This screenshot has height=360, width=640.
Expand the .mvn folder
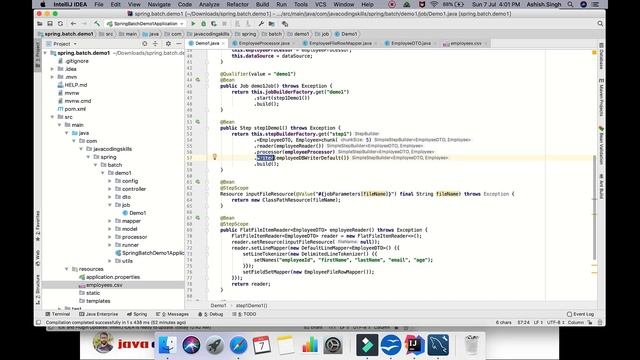point(52,77)
